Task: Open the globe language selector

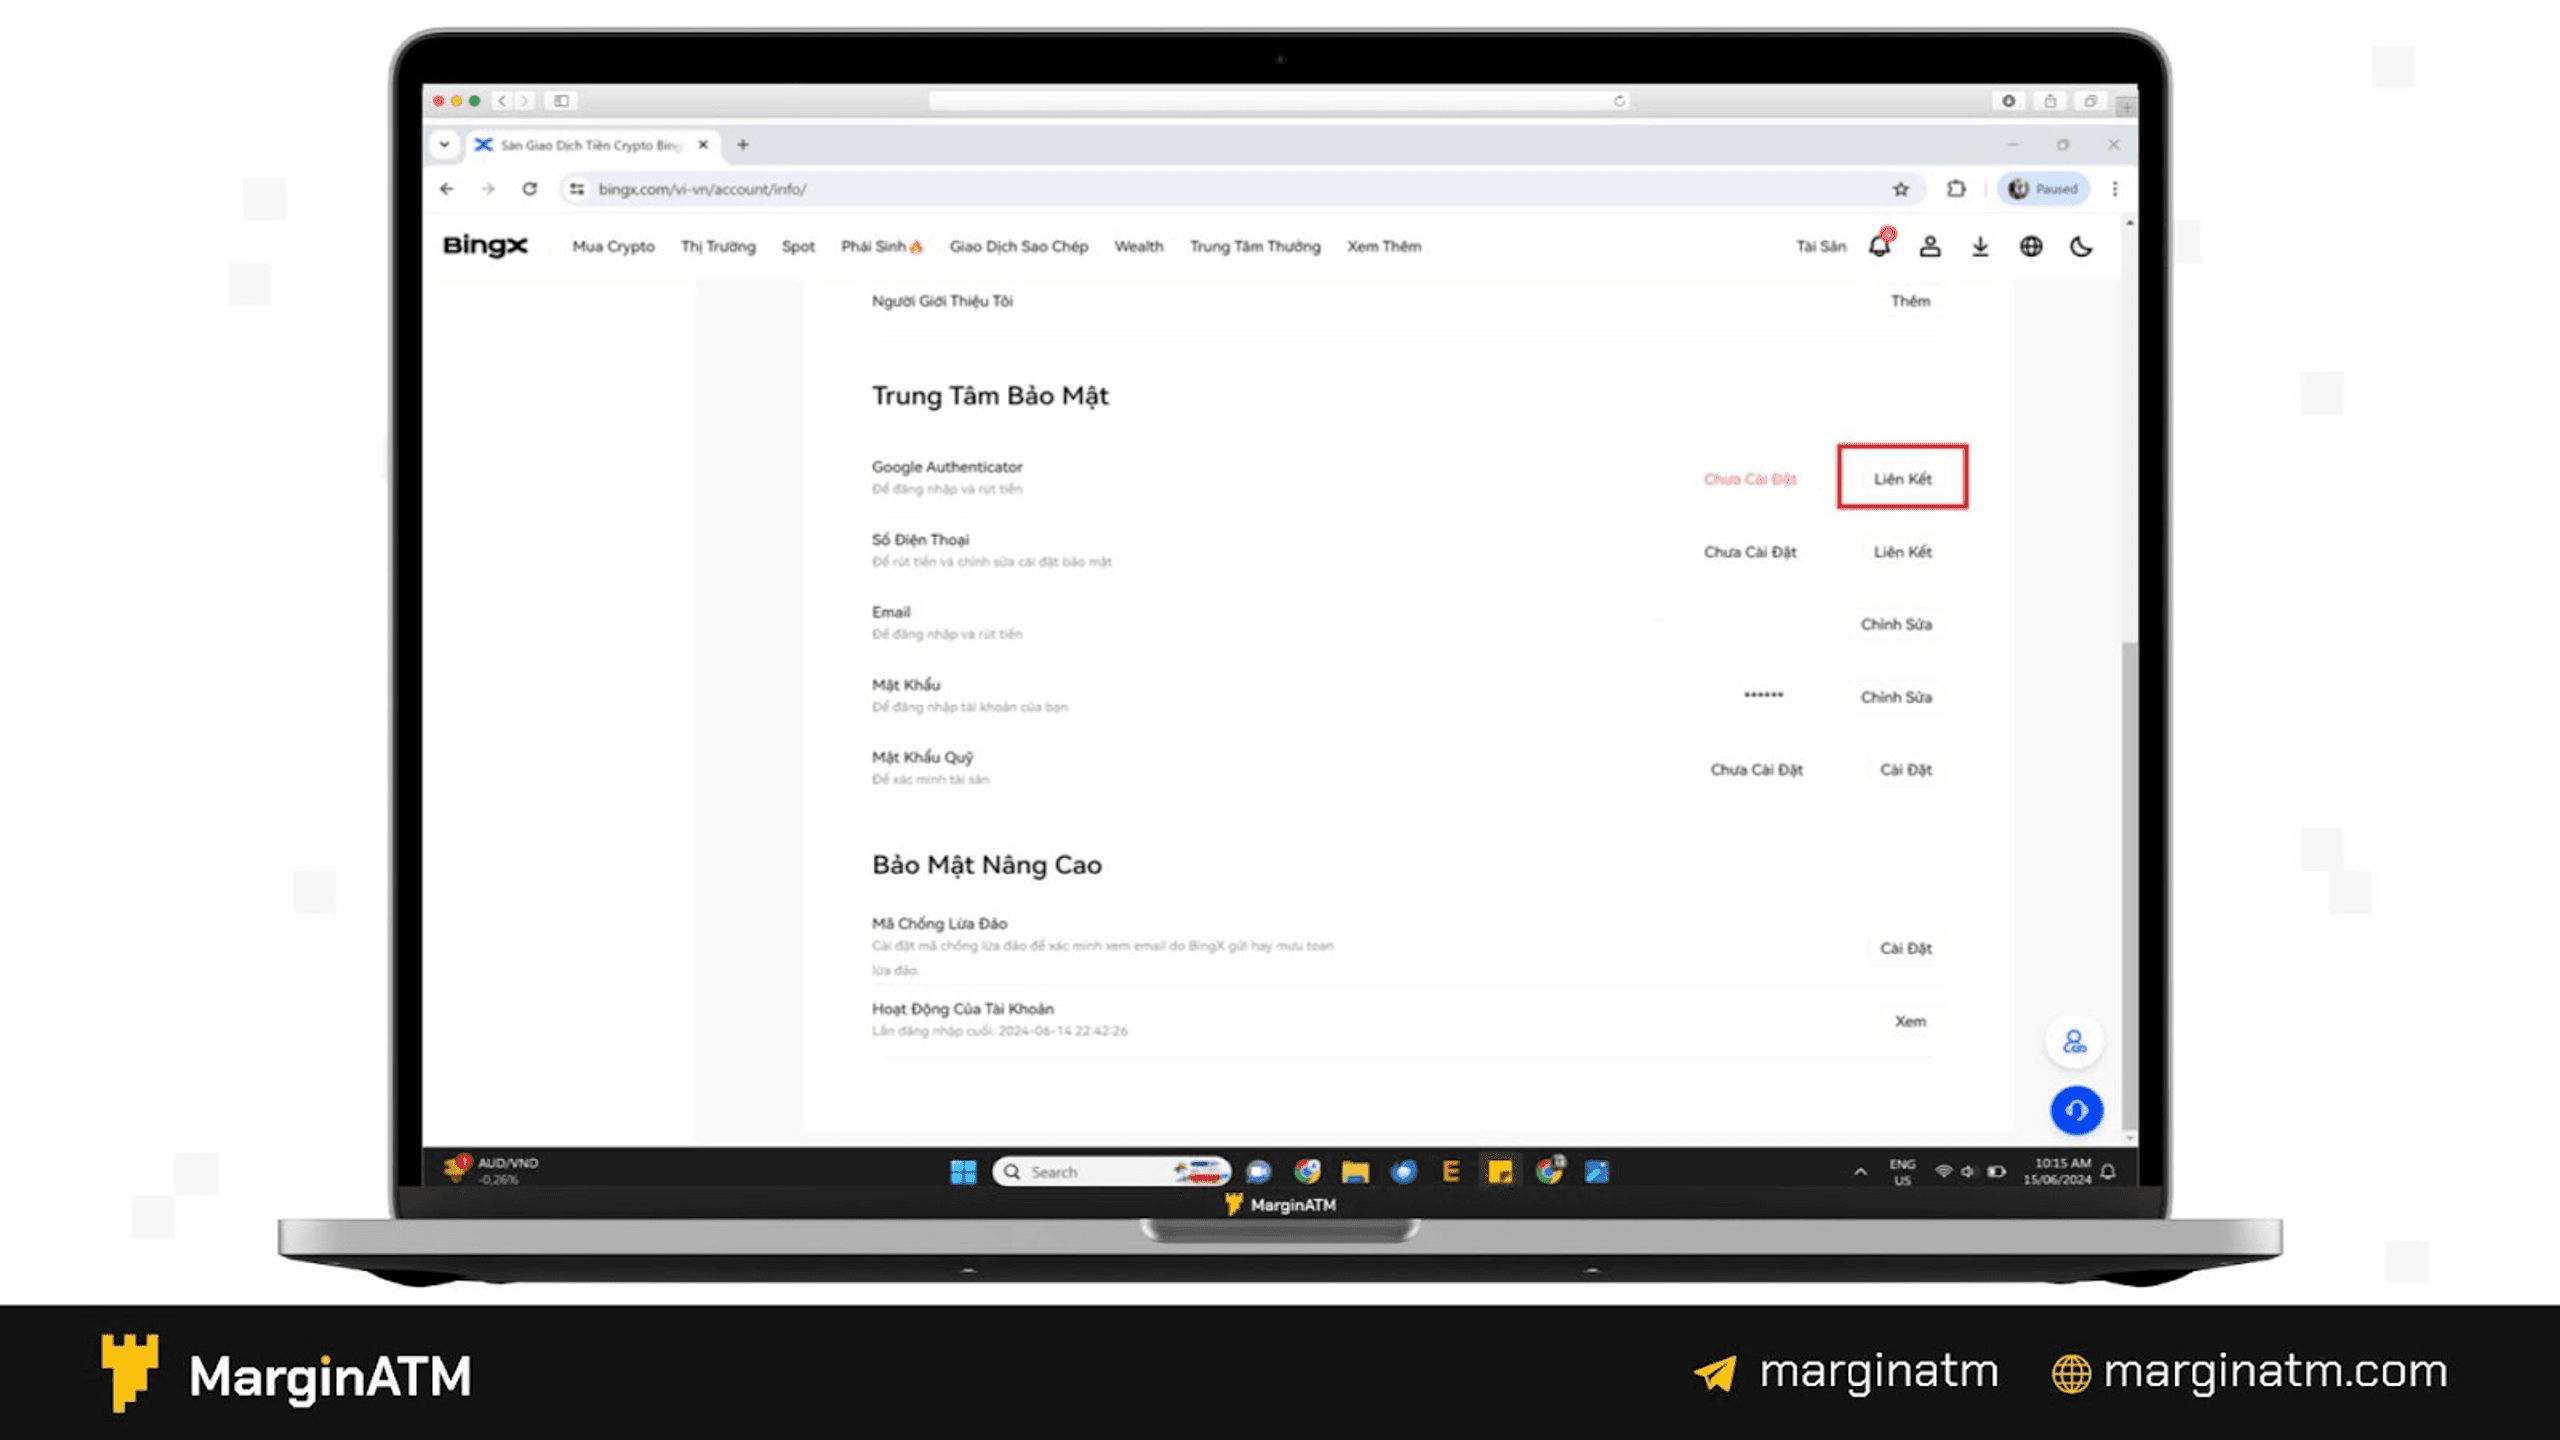Action: pyautogui.click(x=2031, y=246)
